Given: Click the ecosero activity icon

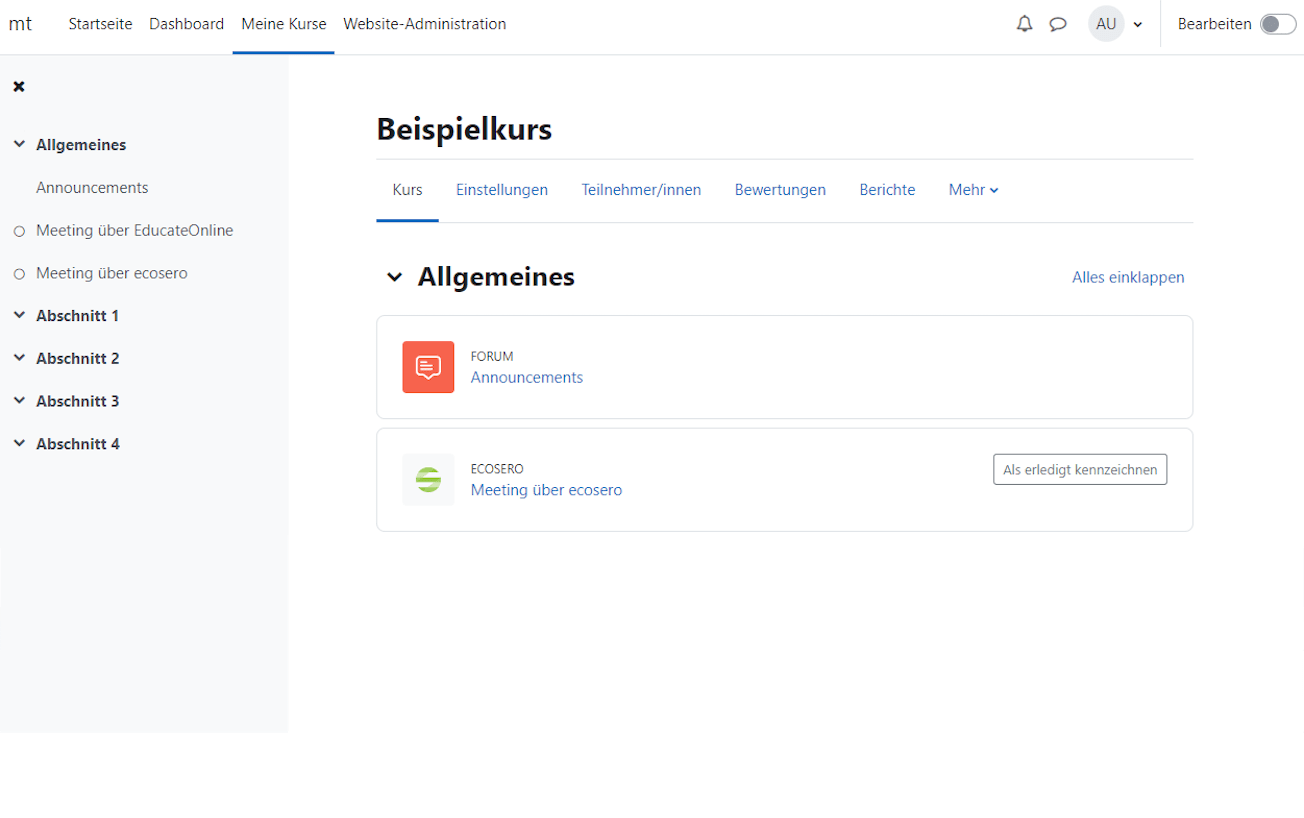Looking at the screenshot, I should click(x=428, y=479).
